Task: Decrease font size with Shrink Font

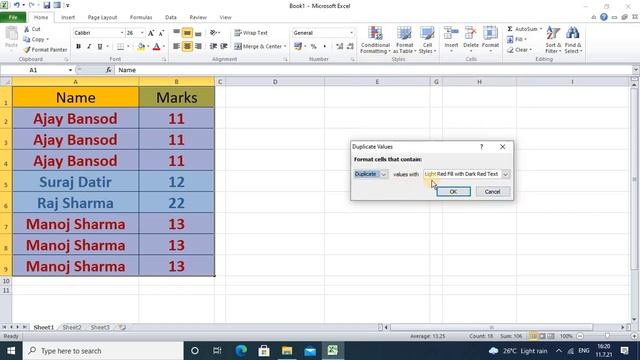Action: click(x=161, y=33)
